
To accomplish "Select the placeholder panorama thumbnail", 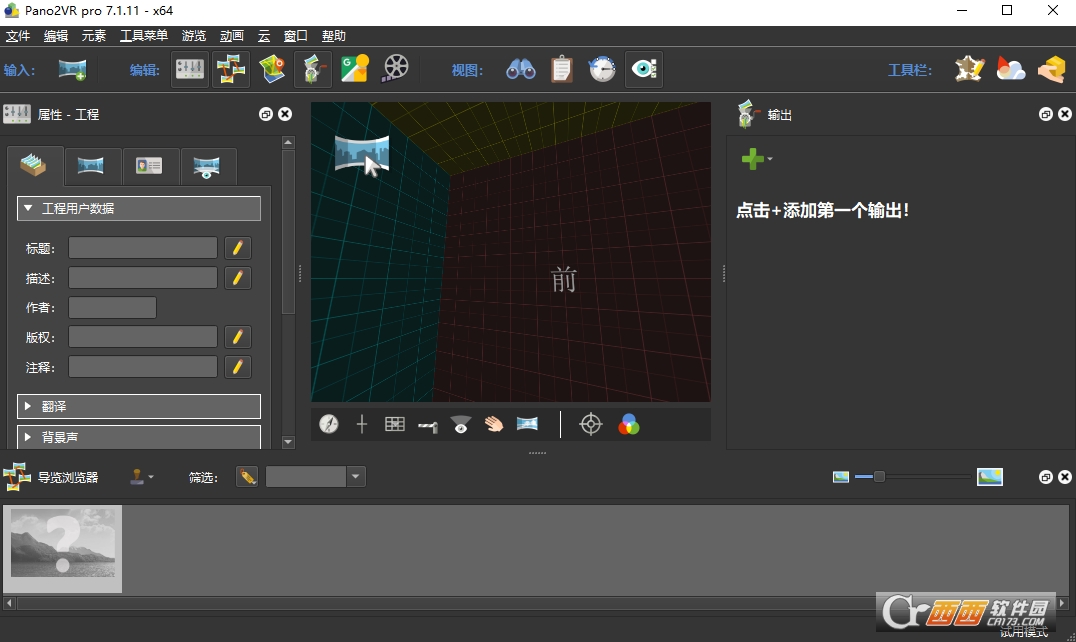I will 62,549.
